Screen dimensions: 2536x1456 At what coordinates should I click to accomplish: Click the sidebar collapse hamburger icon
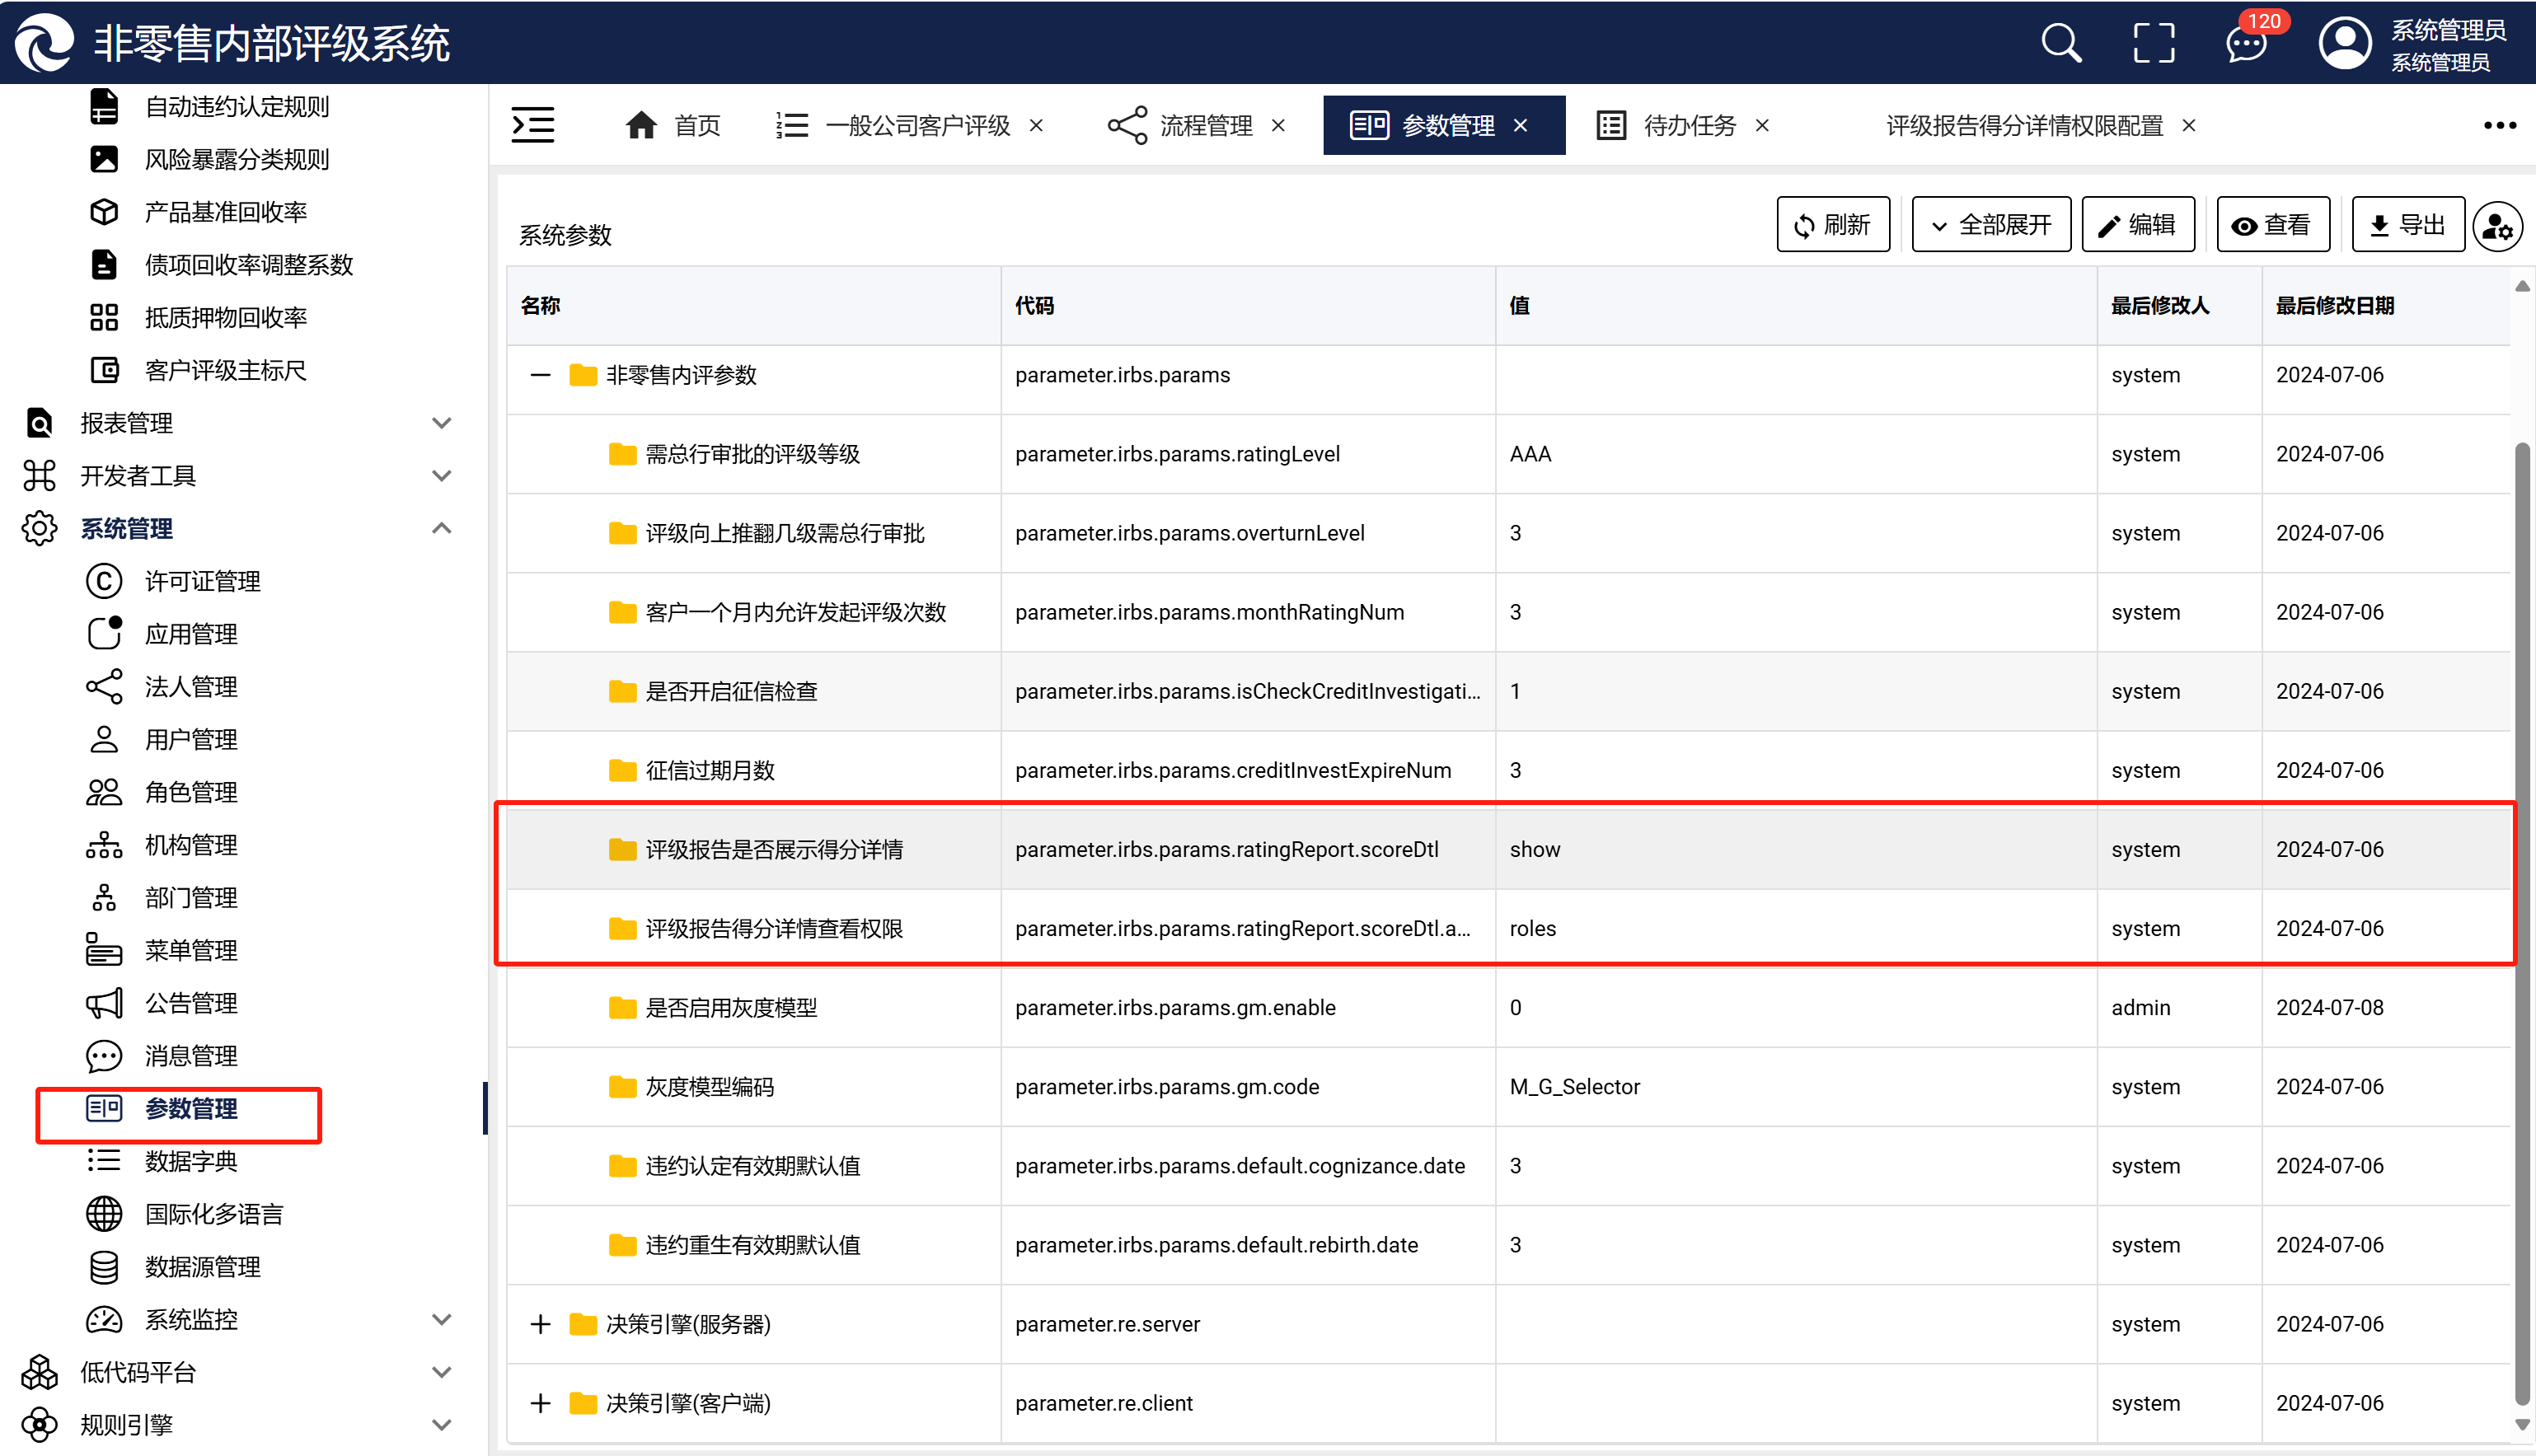point(533,125)
